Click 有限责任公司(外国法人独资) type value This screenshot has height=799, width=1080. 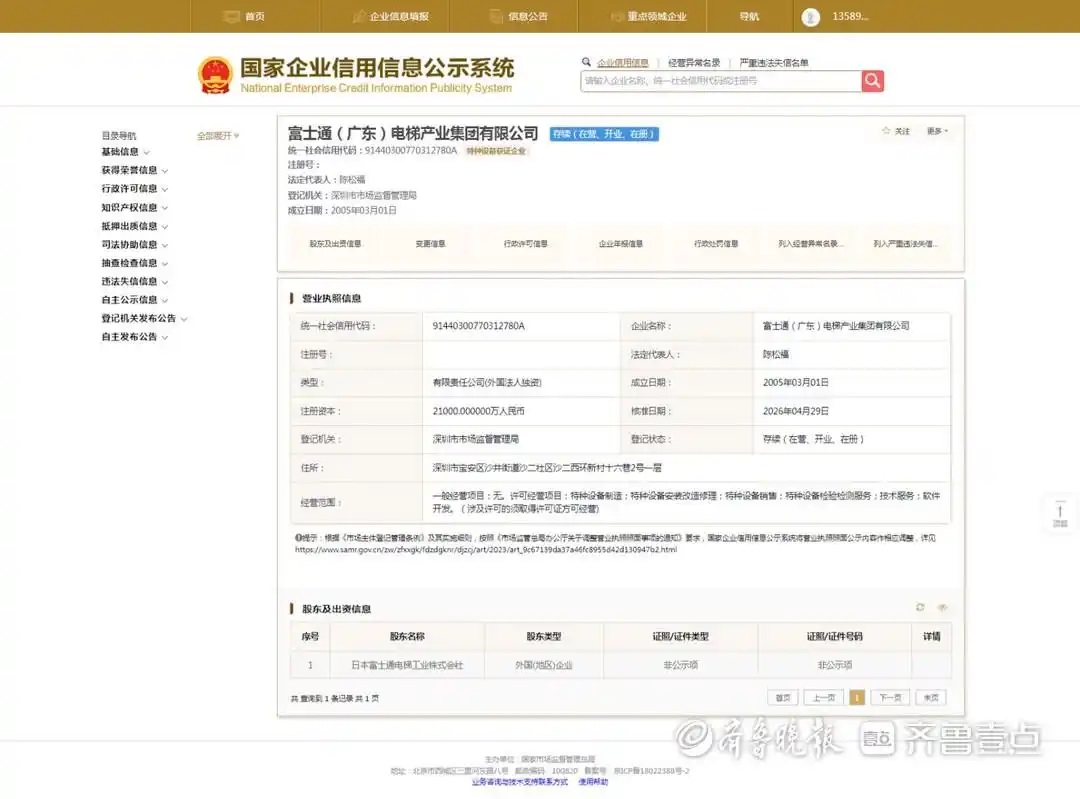[487, 383]
